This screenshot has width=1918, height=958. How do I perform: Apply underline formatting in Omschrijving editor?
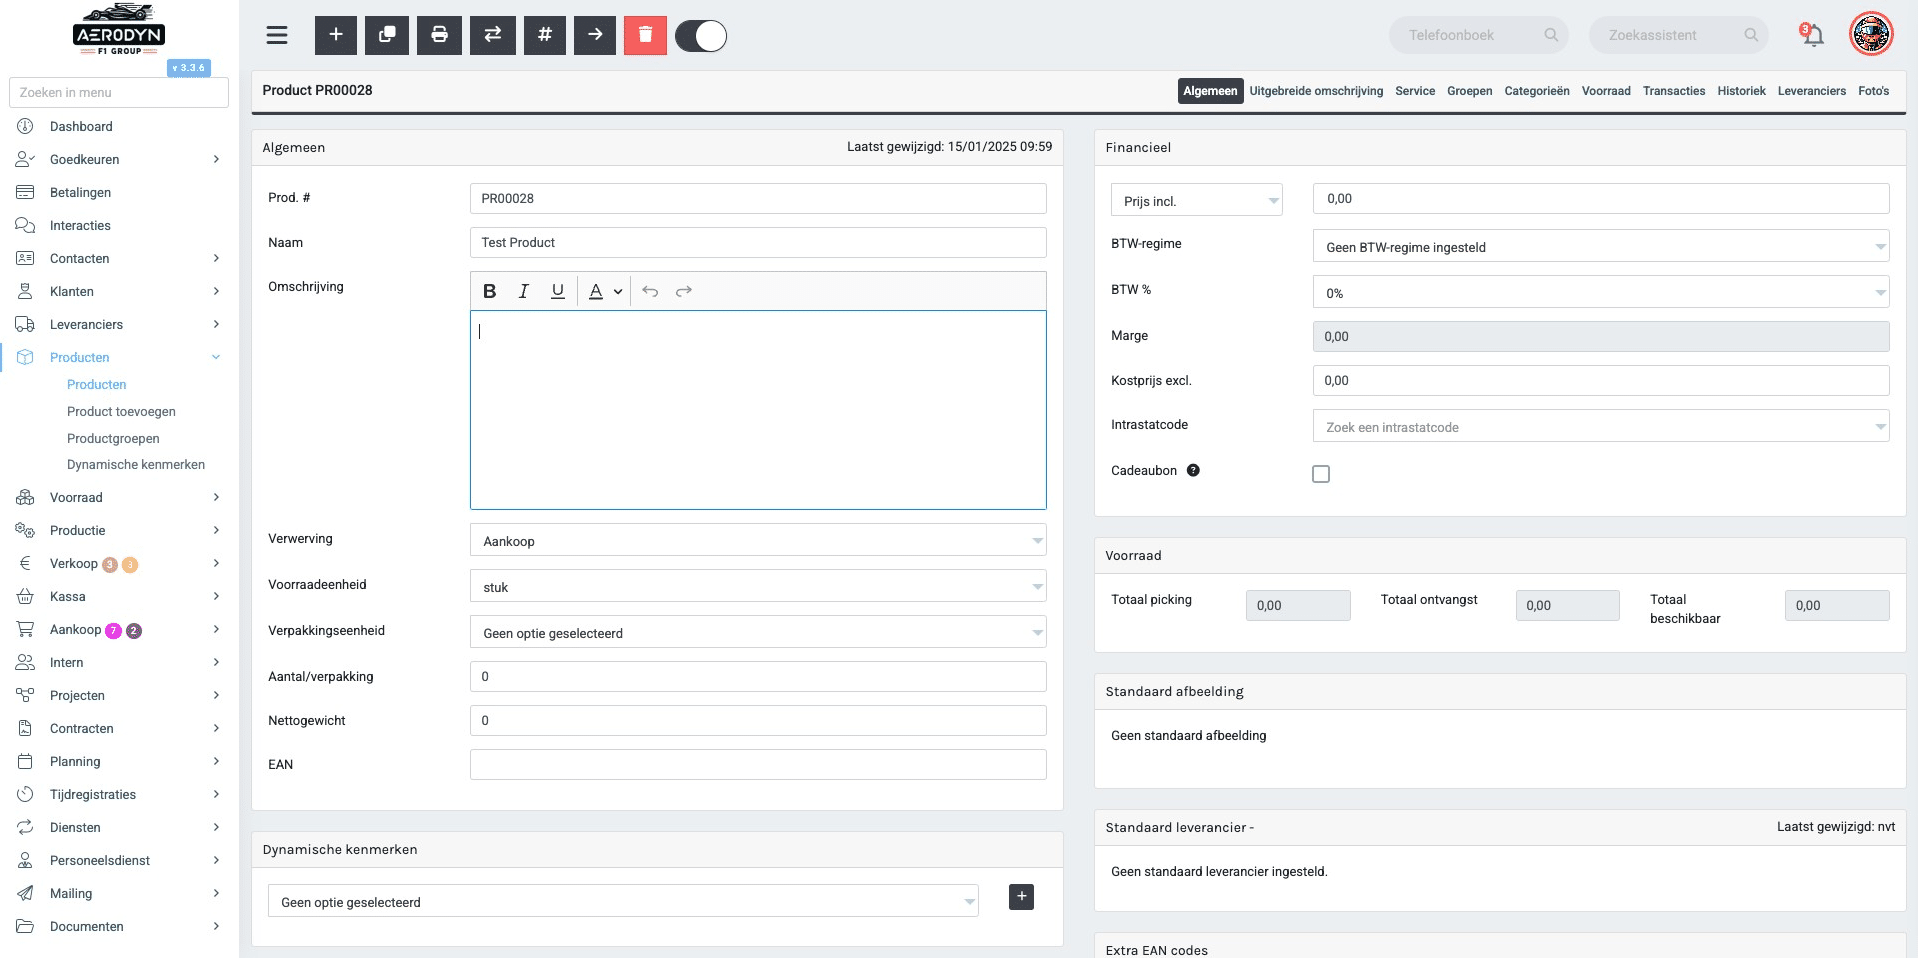(558, 291)
